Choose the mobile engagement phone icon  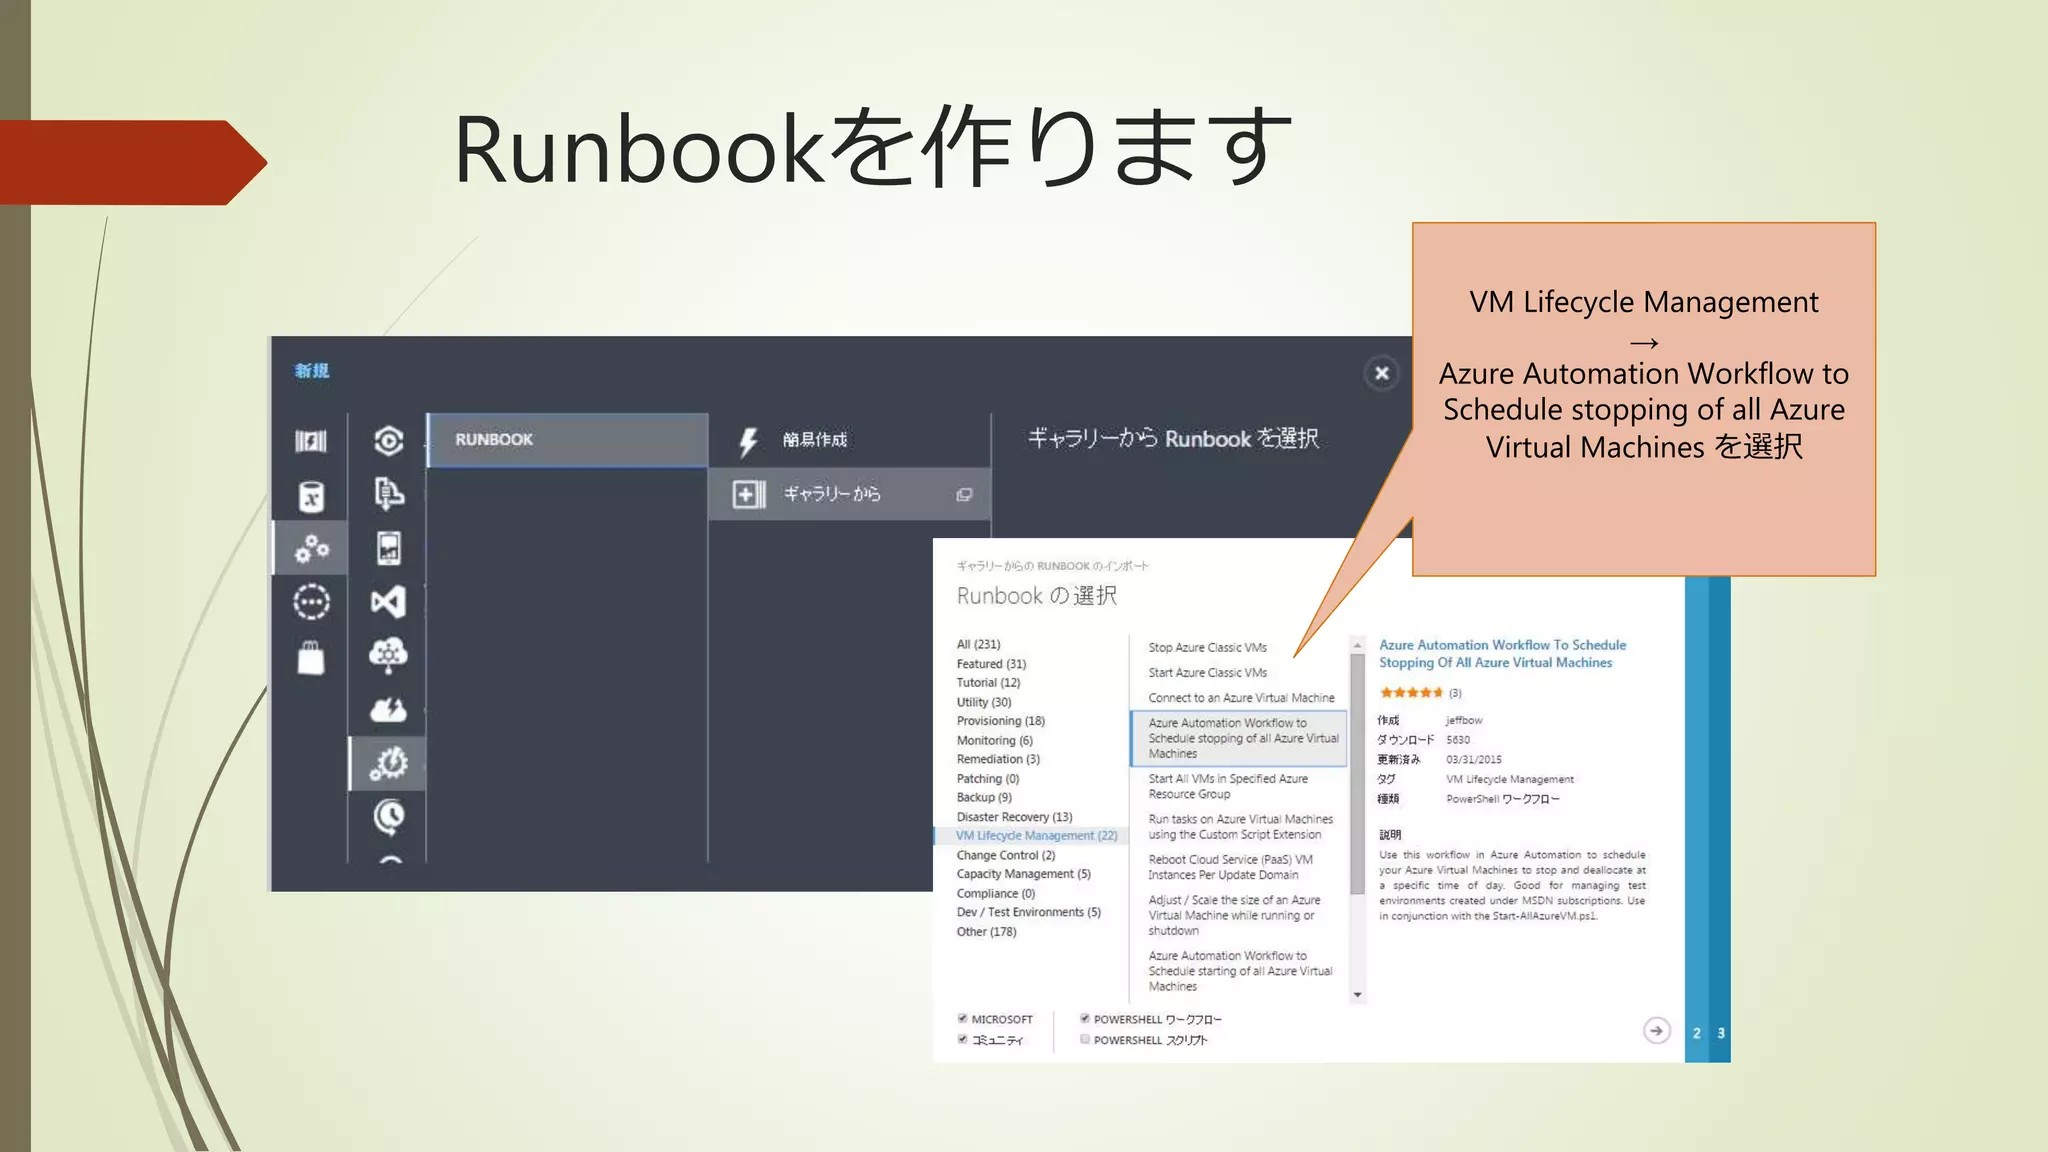coord(389,548)
